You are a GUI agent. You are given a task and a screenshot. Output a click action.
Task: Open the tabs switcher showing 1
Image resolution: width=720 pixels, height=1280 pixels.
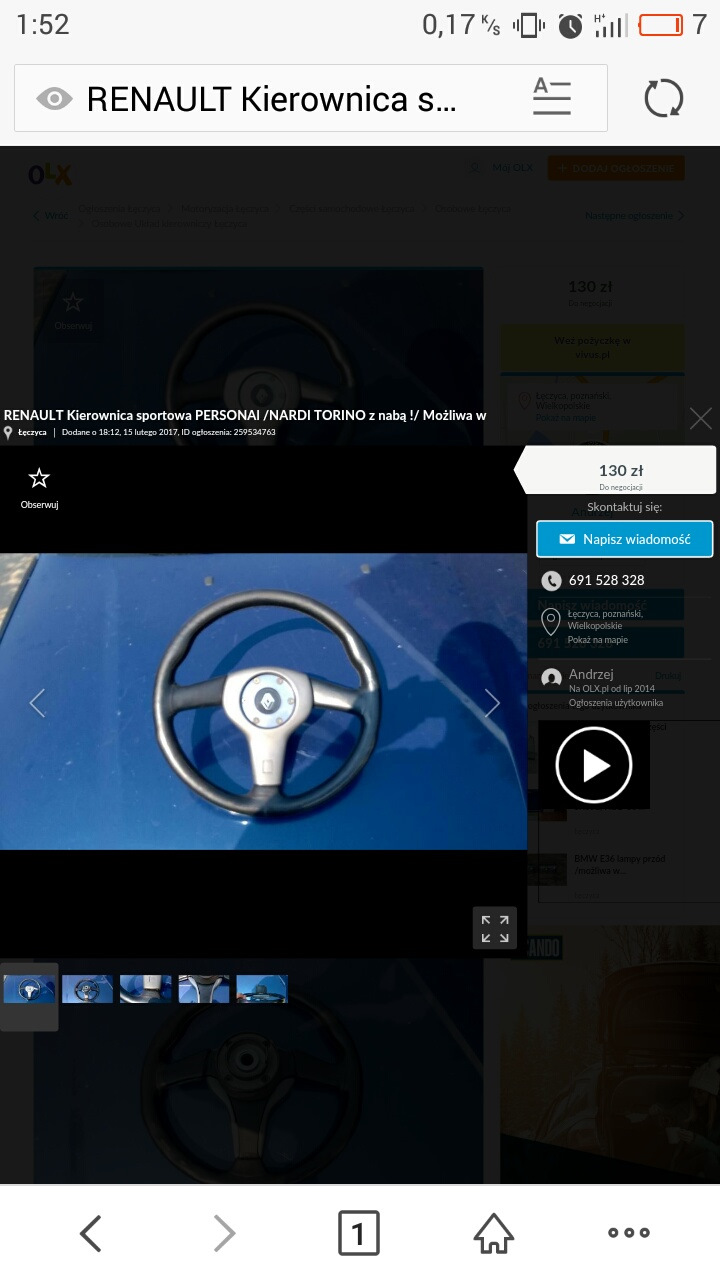[359, 1233]
